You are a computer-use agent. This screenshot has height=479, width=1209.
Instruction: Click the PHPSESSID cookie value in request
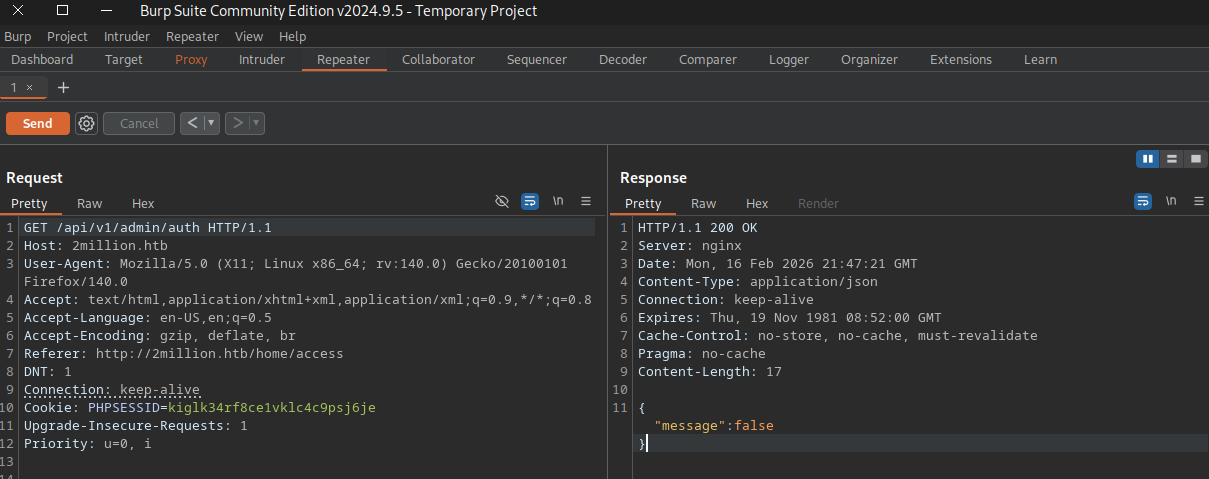pos(272,408)
